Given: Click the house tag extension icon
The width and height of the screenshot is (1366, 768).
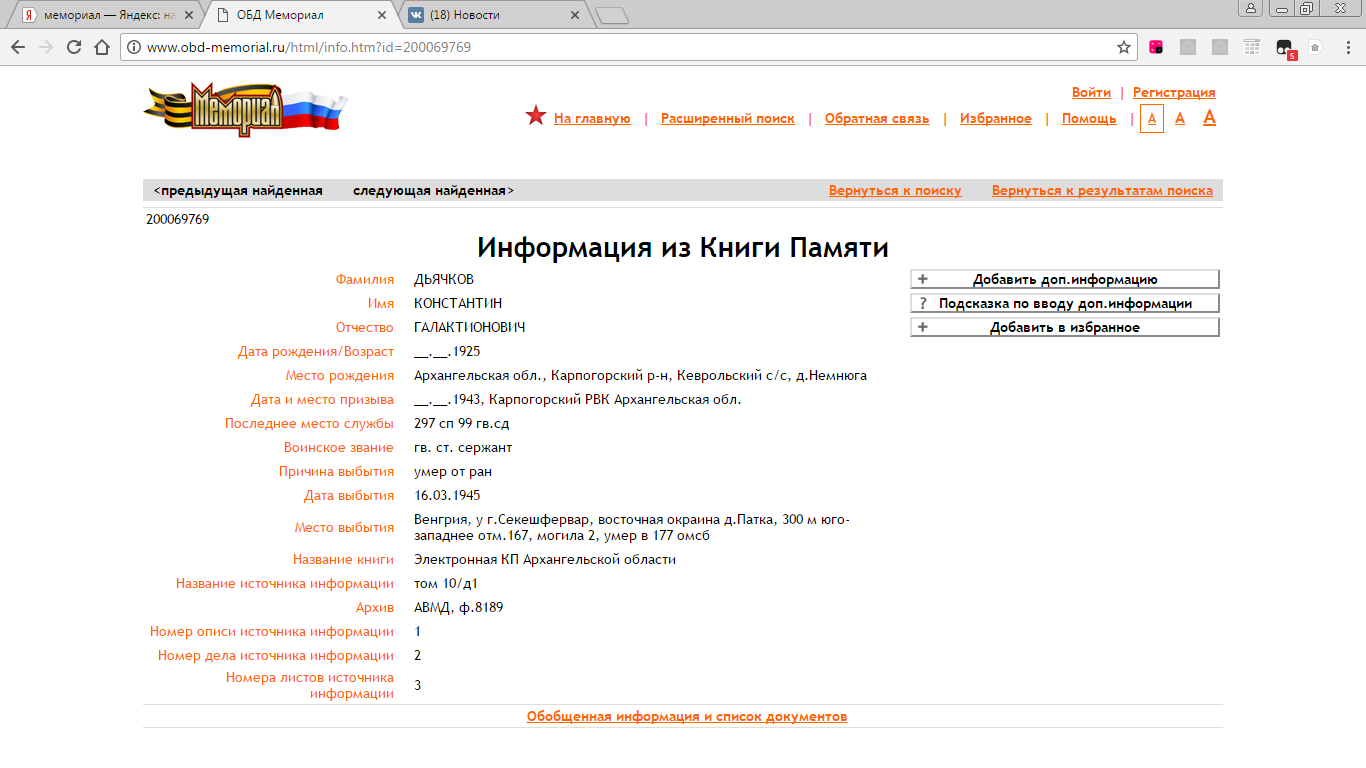Looking at the screenshot, I should 1315,47.
